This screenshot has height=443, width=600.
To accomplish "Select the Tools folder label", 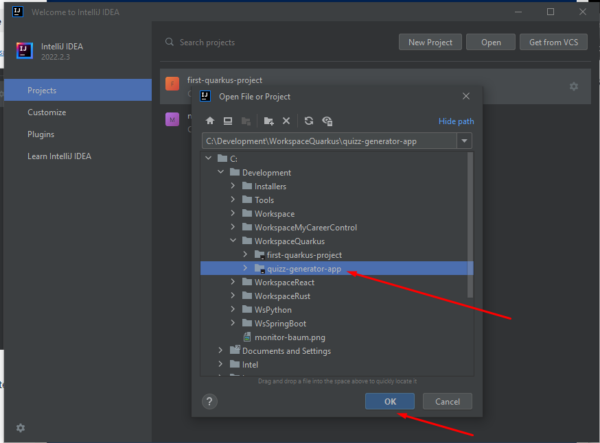I will 264,200.
